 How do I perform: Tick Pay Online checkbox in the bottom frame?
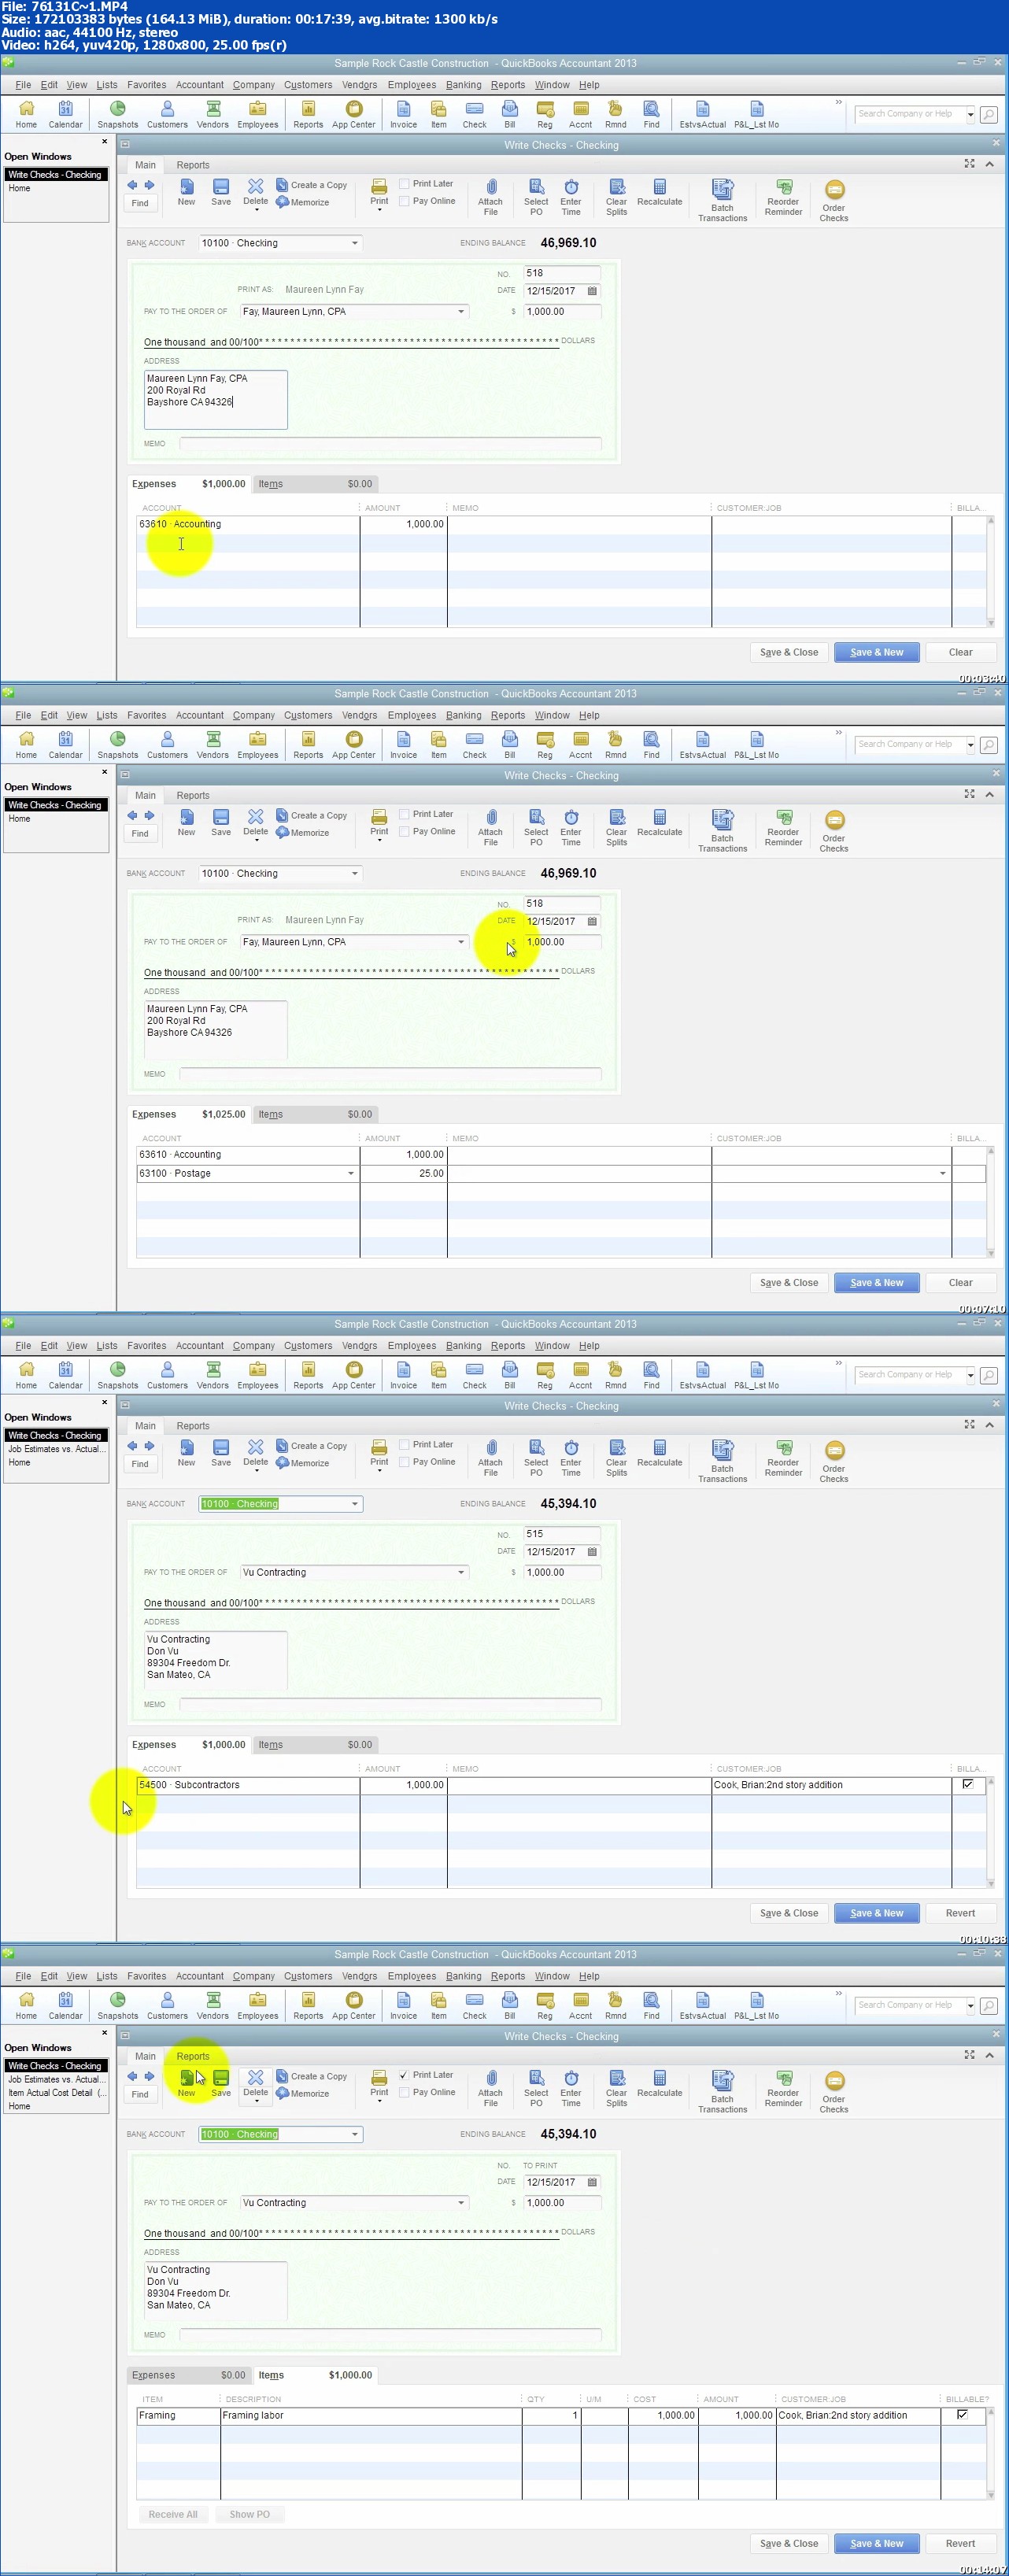tap(404, 2092)
